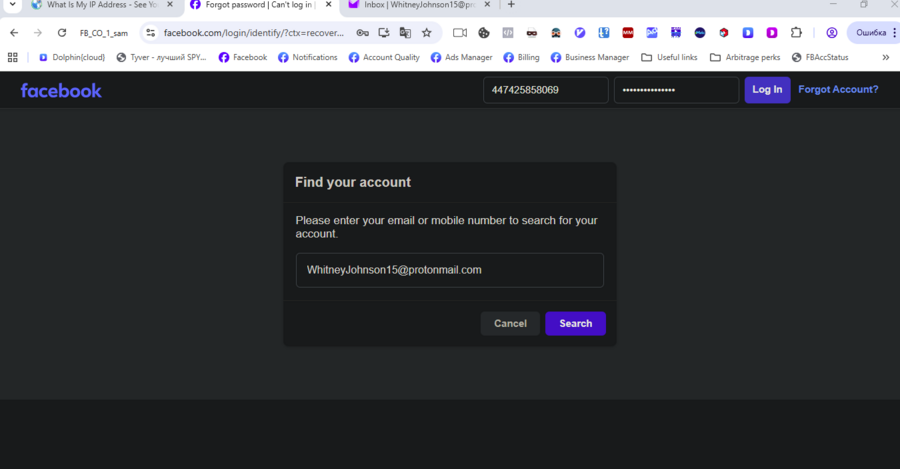Bookmark this page with star icon
The image size is (900, 469).
click(x=427, y=33)
